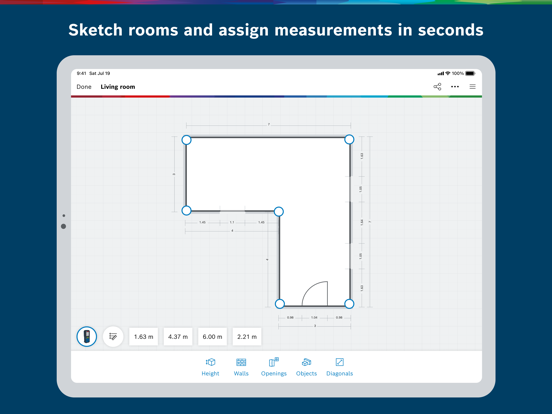Select the 2.21 m measurement chip
Viewport: 552px width, 414px height.
tap(247, 337)
